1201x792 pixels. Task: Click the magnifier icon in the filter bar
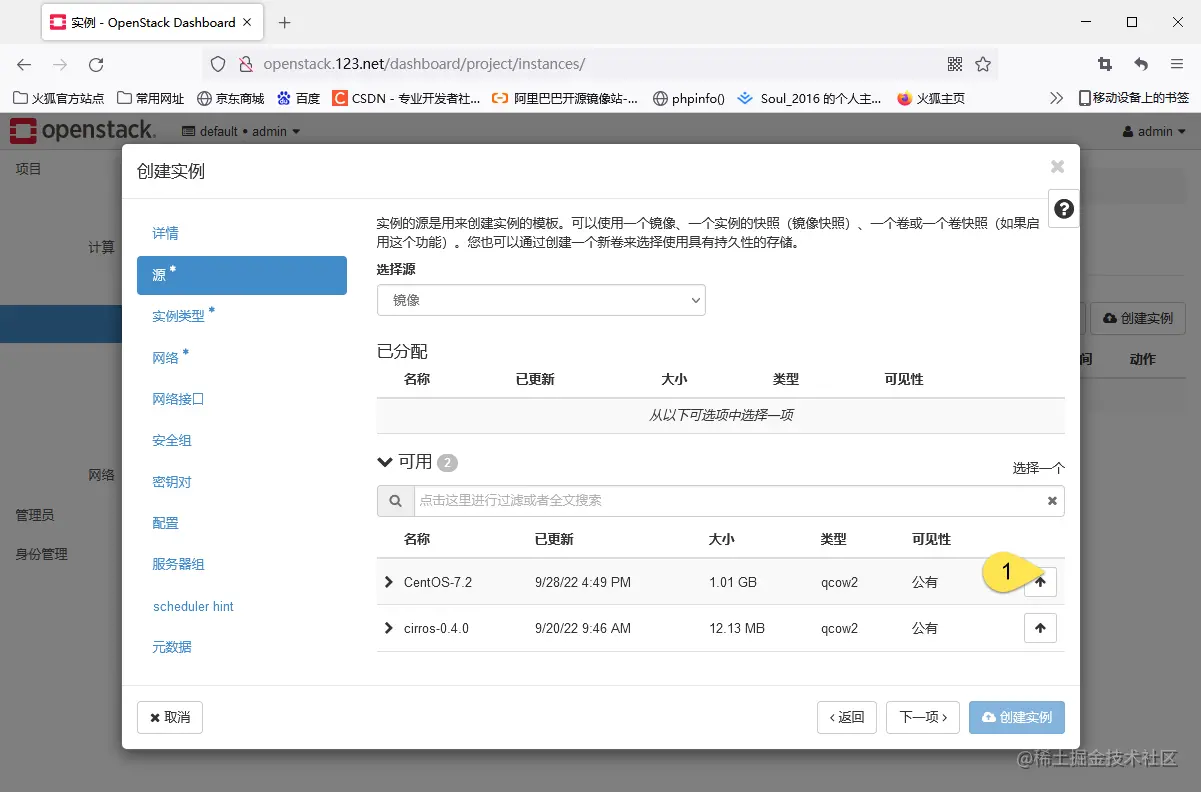(395, 500)
